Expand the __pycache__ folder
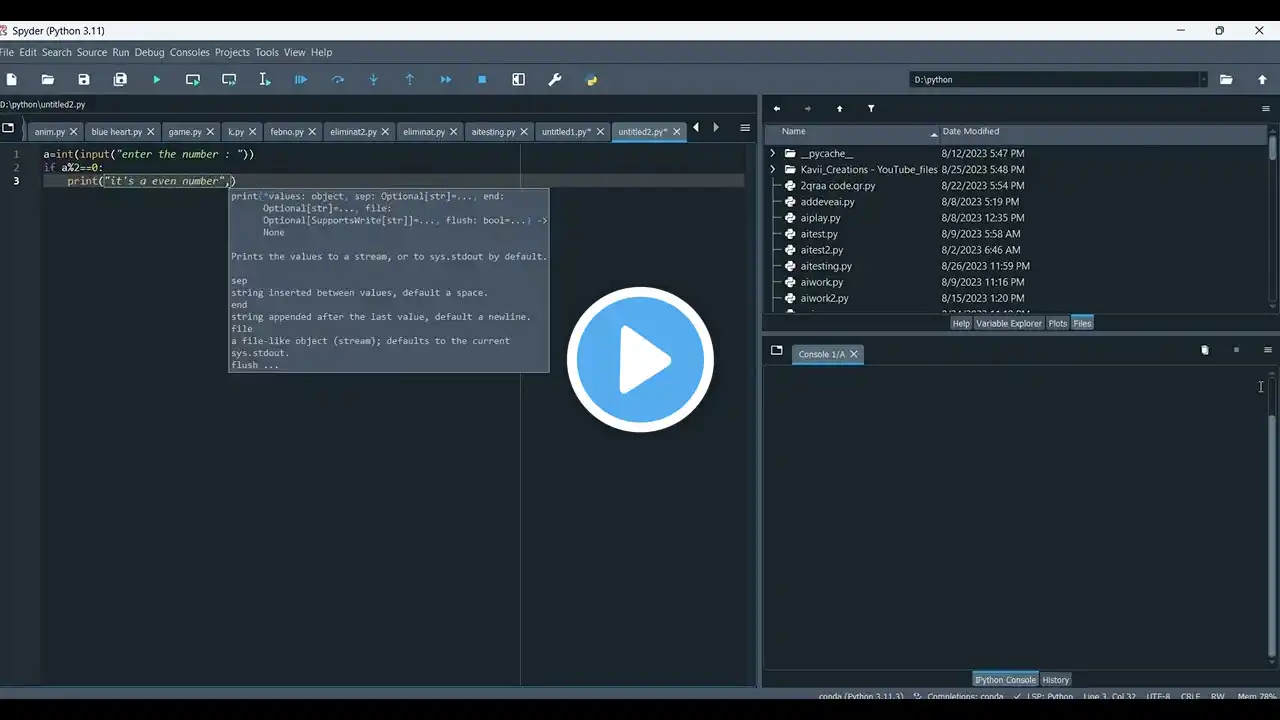The image size is (1280, 720). (773, 154)
